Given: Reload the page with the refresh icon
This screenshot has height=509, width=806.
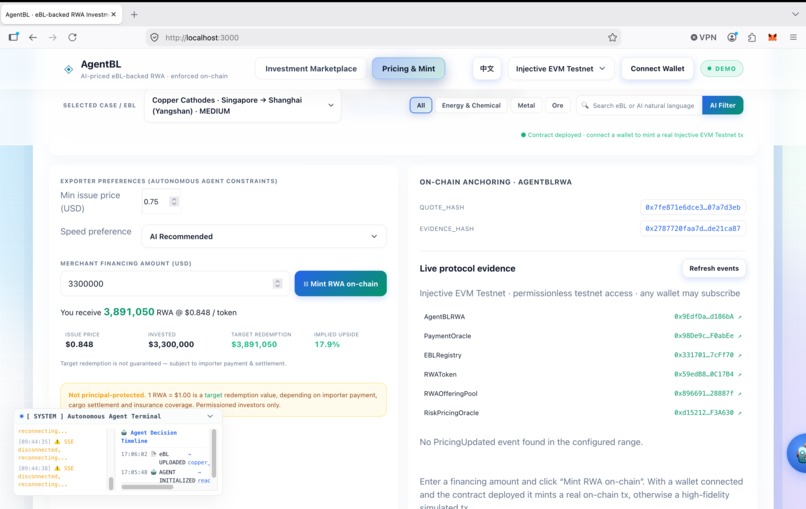Looking at the screenshot, I should [x=72, y=38].
